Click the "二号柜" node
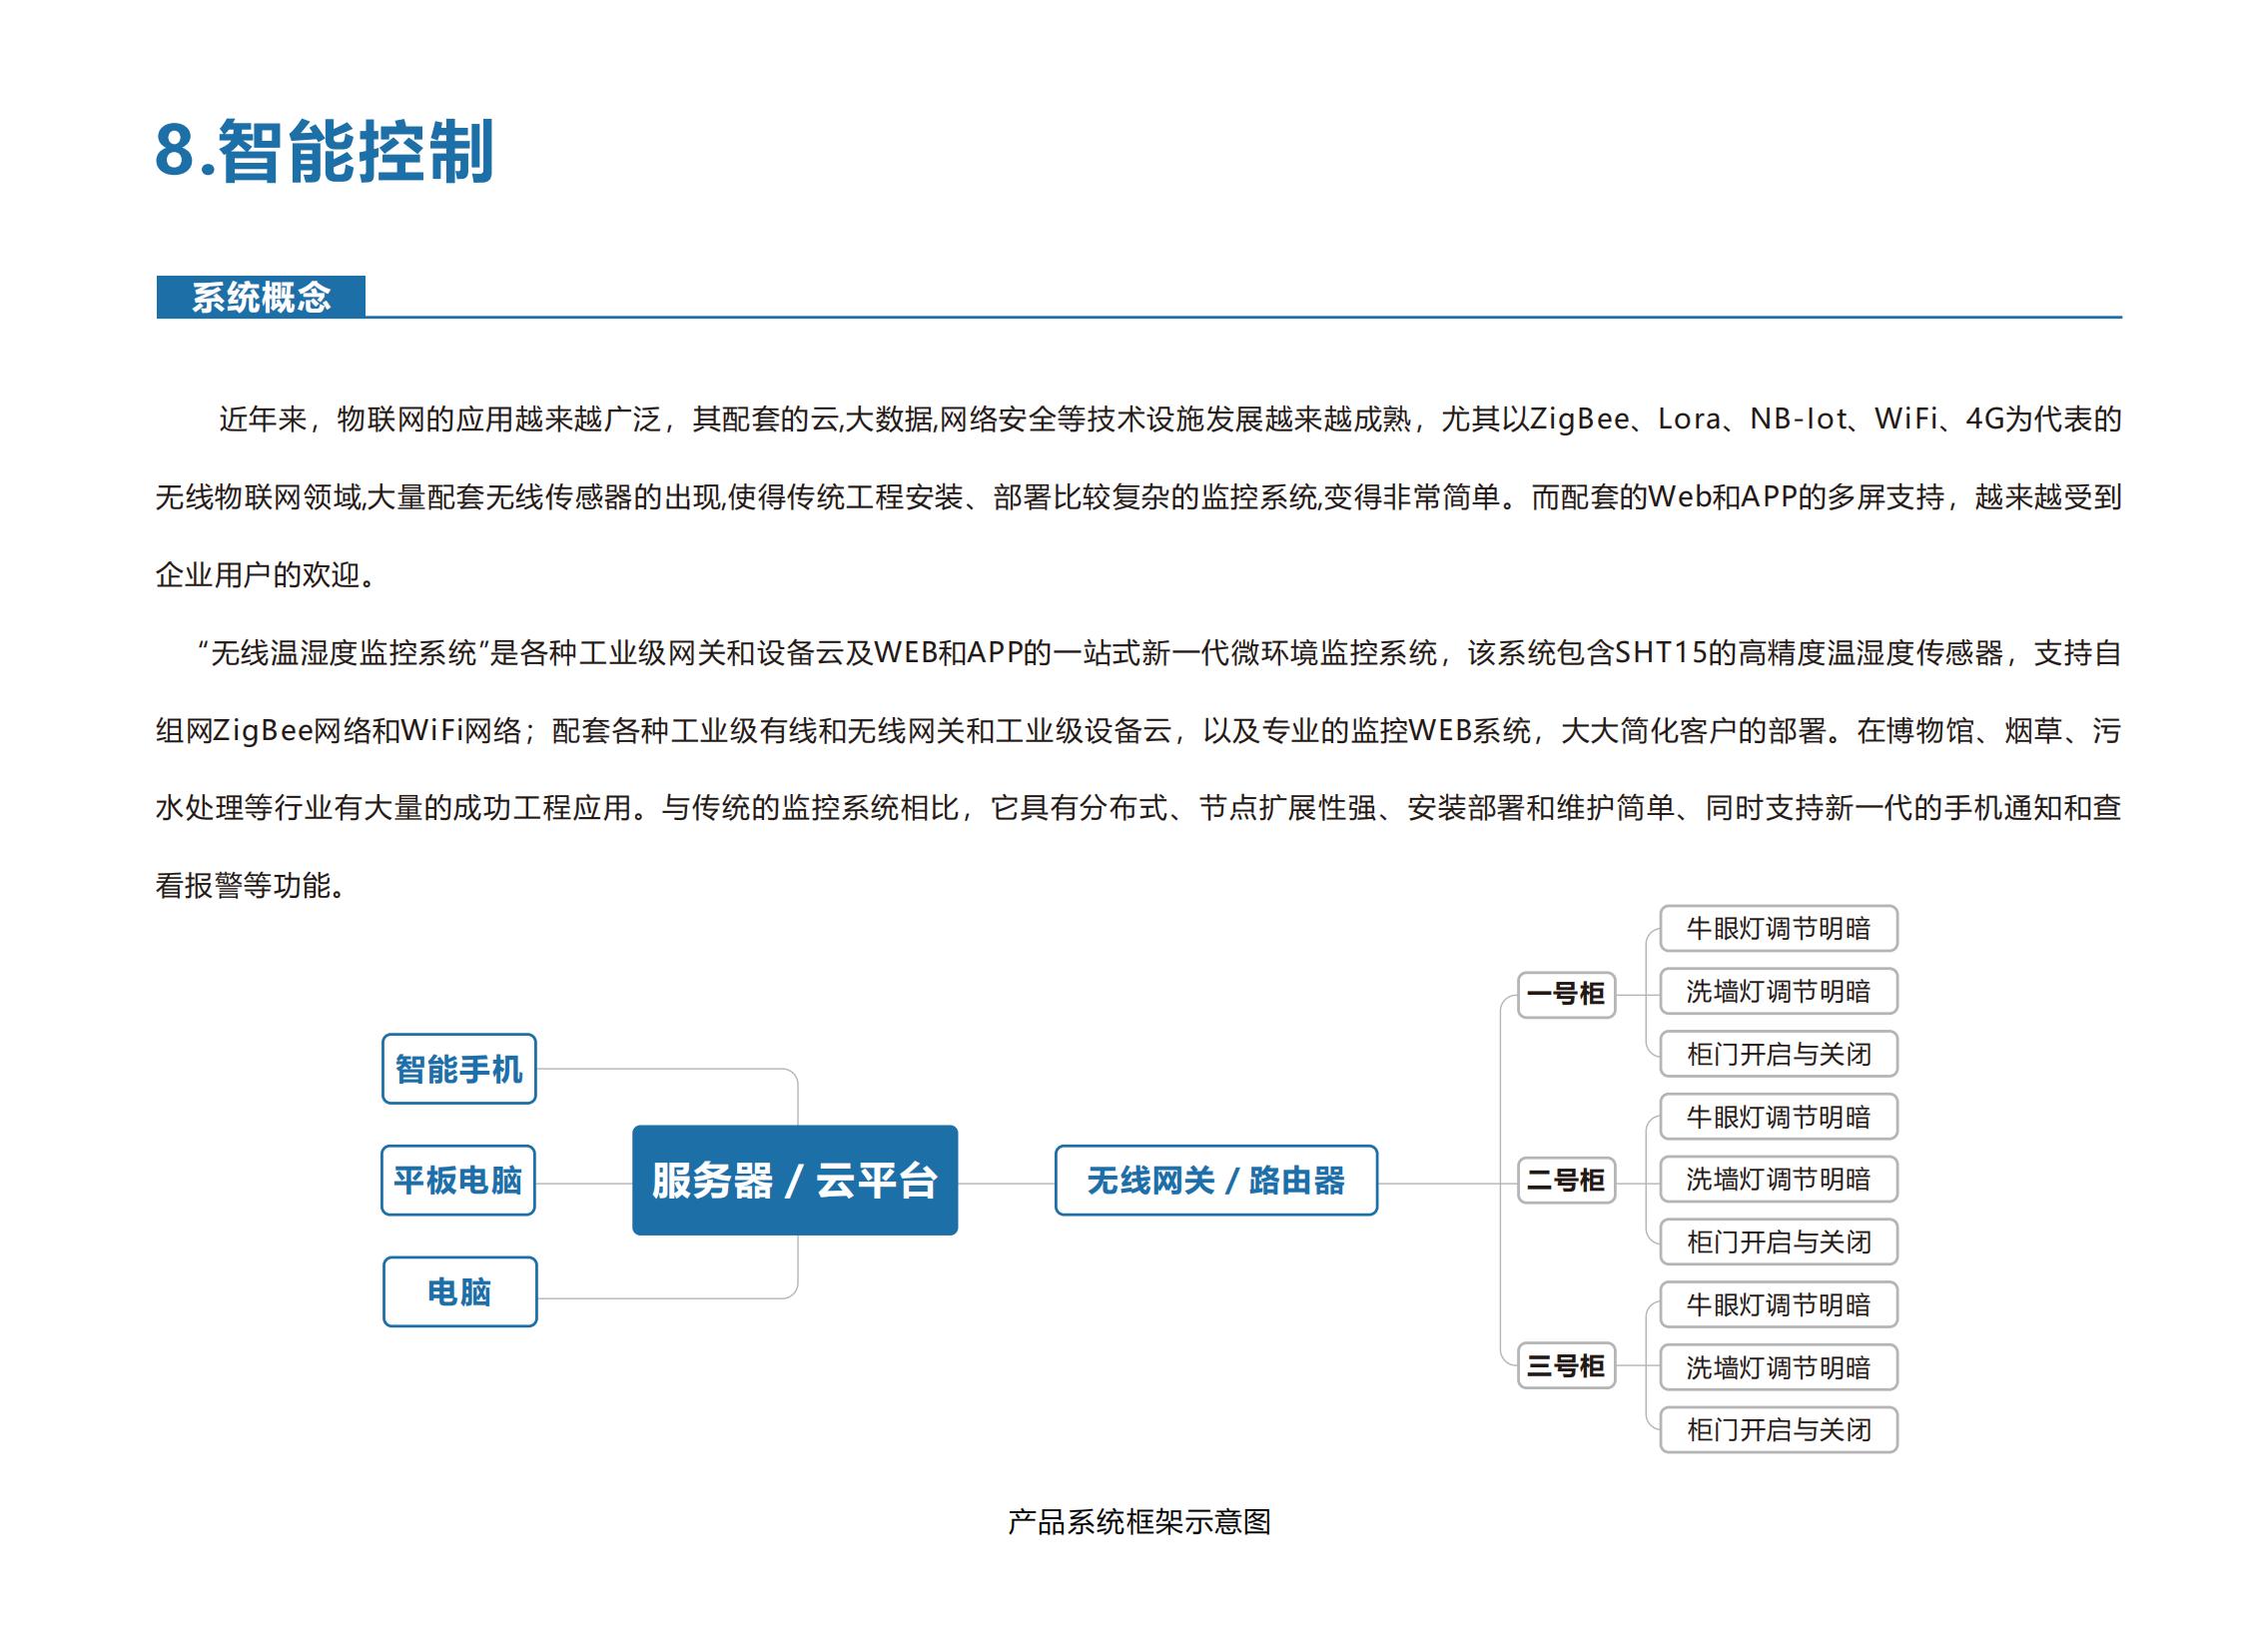Image resolution: width=2241 pixels, height=1652 pixels. 1566,1180
